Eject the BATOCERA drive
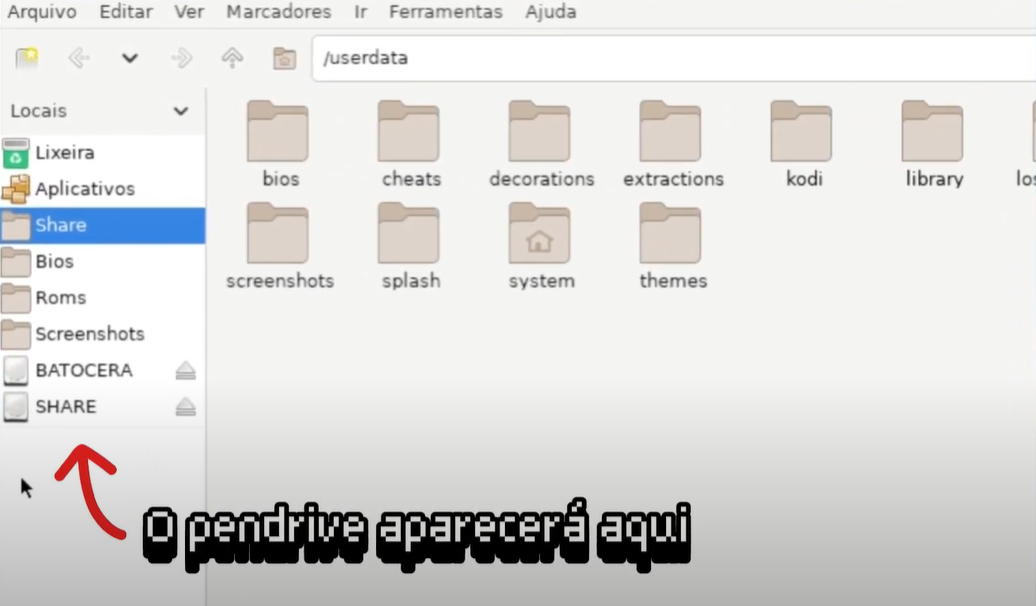The image size is (1036, 606). coord(186,371)
